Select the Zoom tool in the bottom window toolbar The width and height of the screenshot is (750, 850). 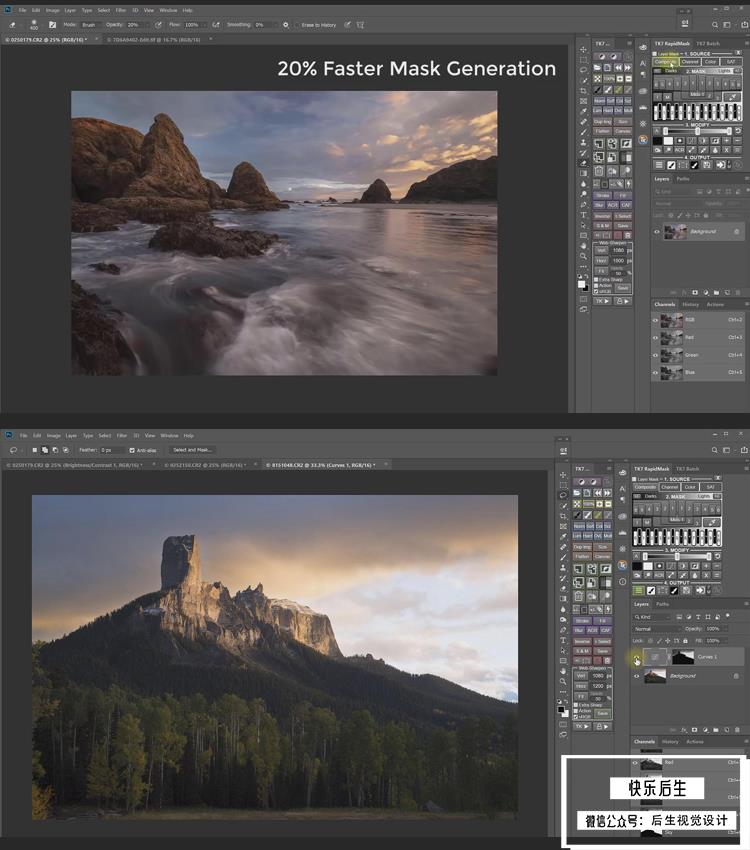(562, 681)
